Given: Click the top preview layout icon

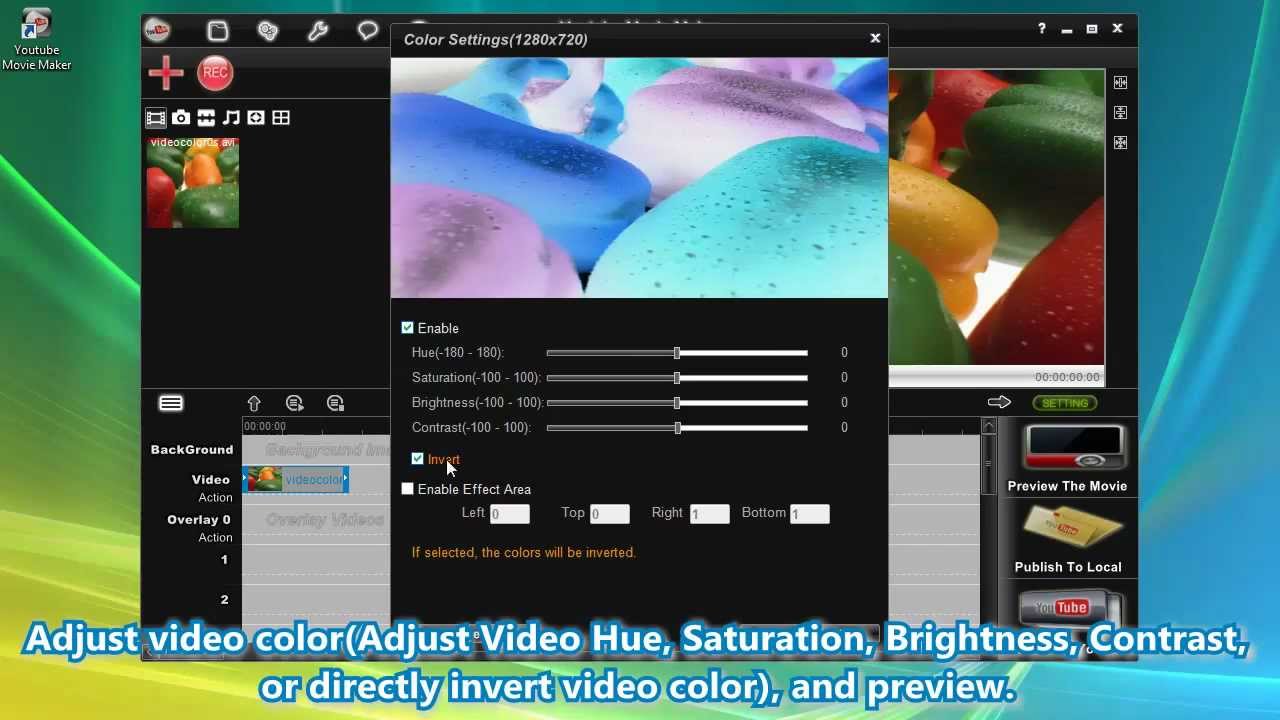Looking at the screenshot, I should pyautogui.click(x=1120, y=83).
